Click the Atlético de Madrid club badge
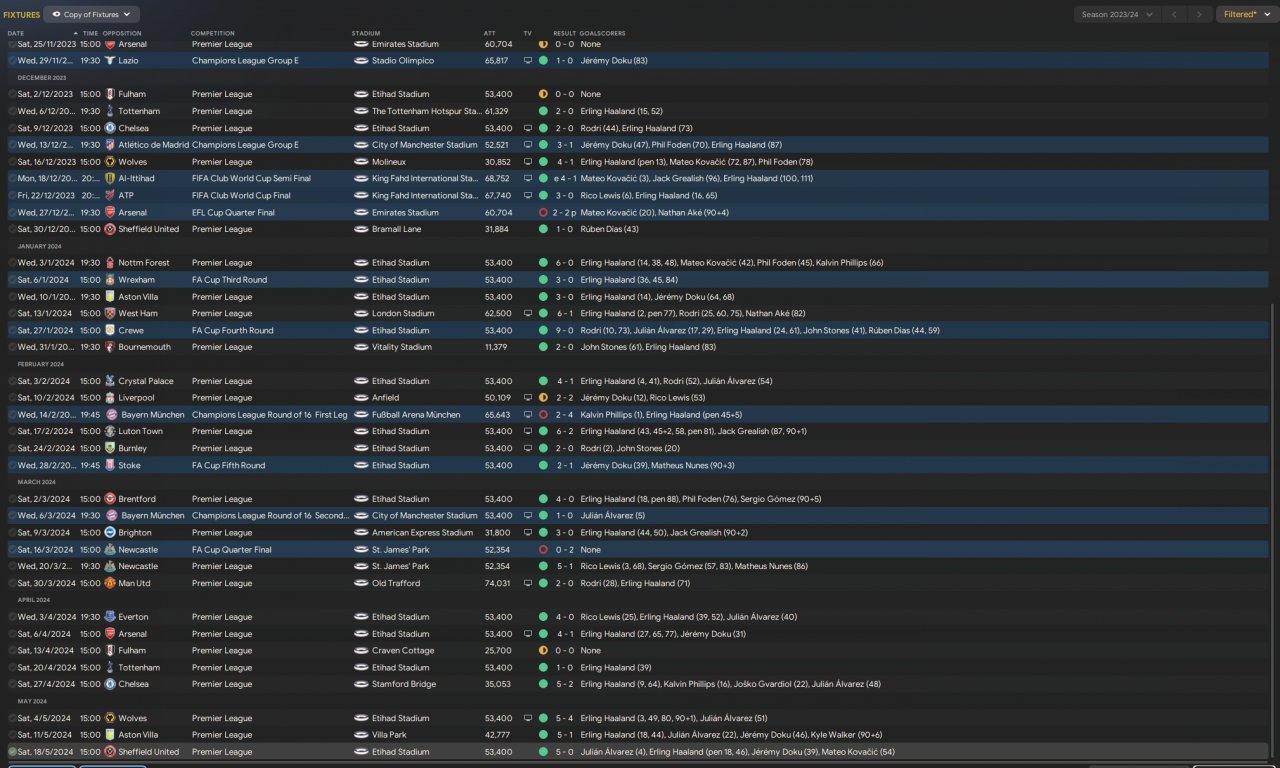Viewport: 1280px width, 768px height. (x=110, y=145)
